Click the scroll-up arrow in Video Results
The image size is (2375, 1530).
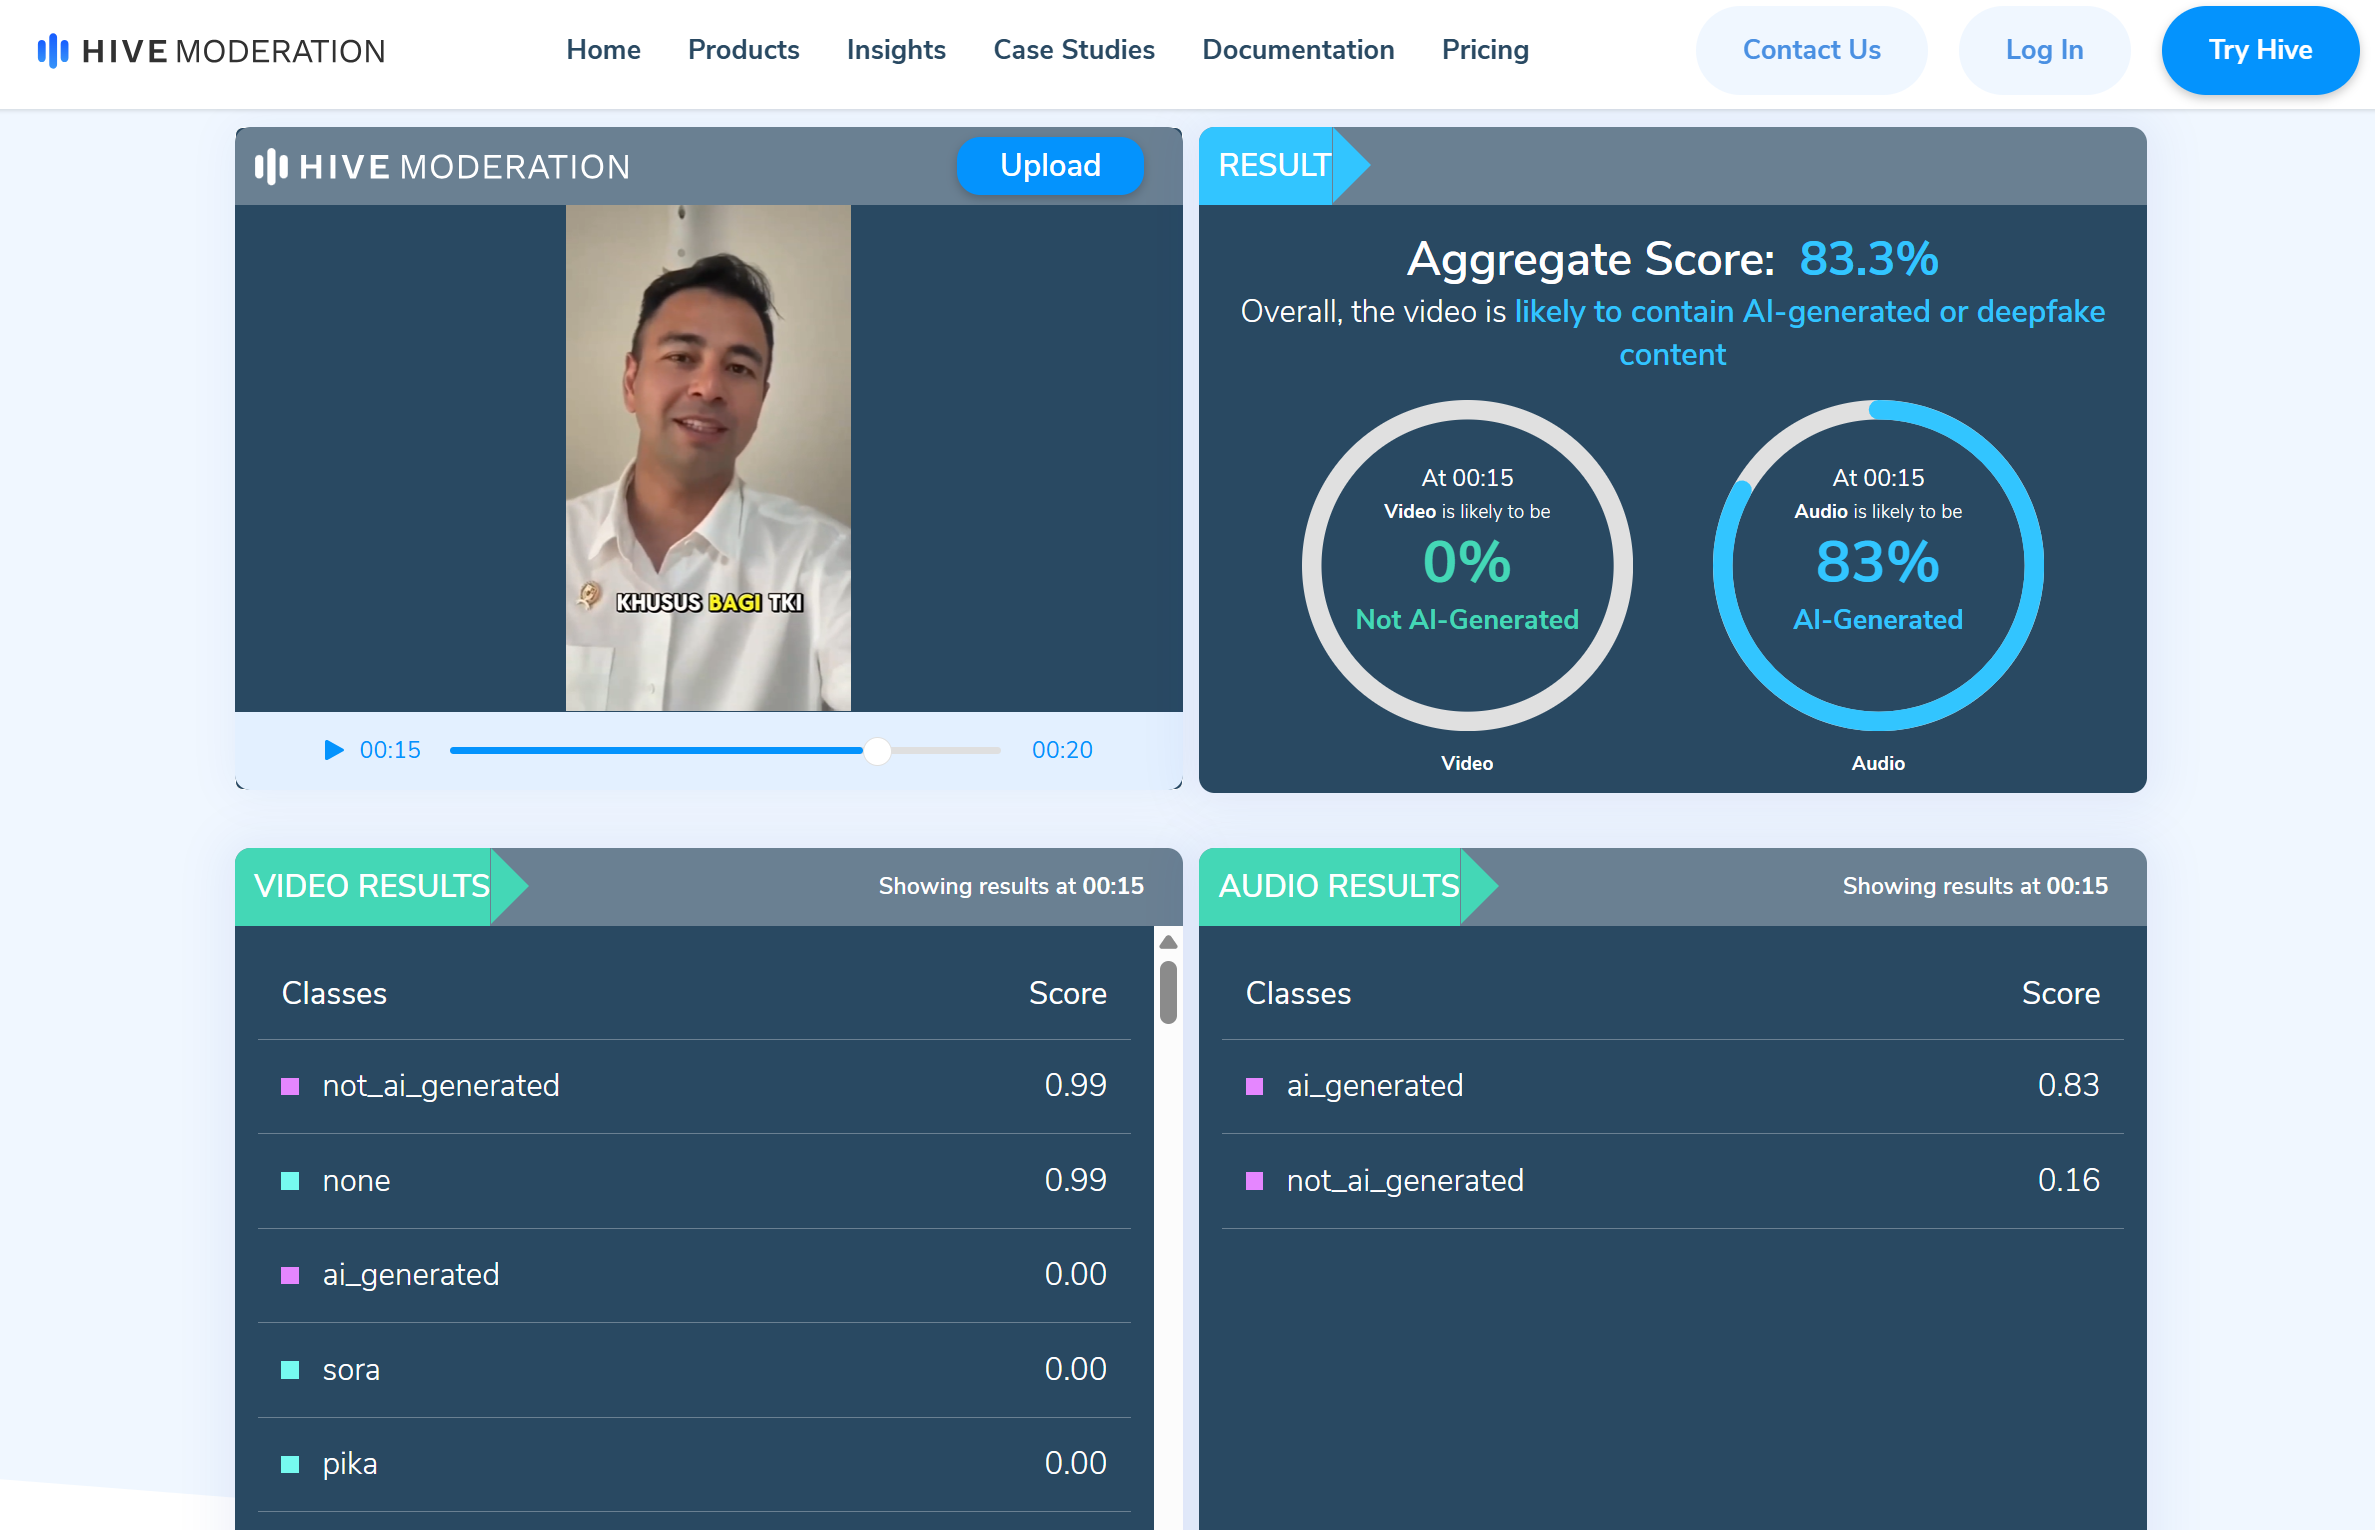(1167, 942)
